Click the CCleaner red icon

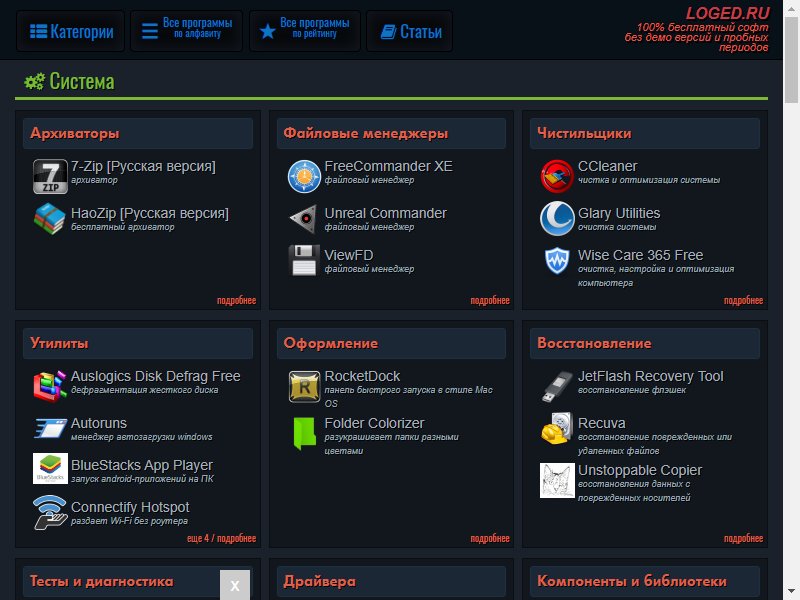(x=557, y=176)
